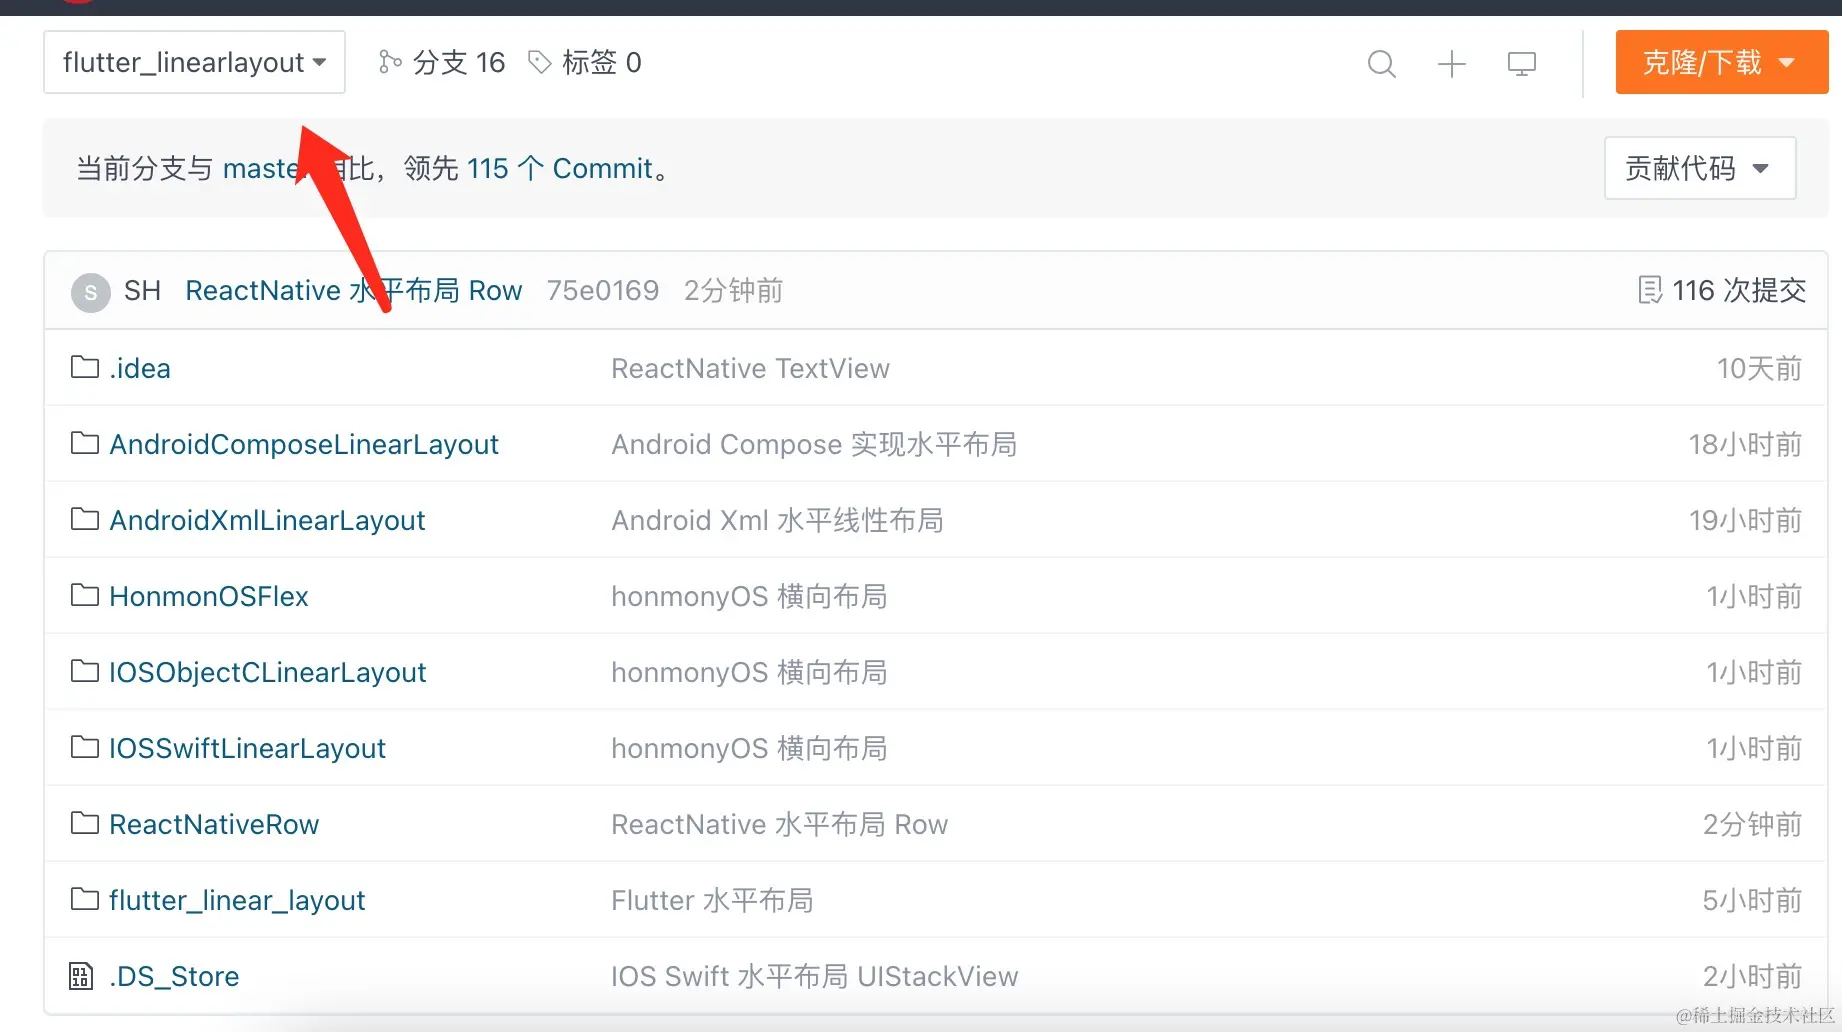Open the 标签 0 tags list
This screenshot has width=1842, height=1032.
pyautogui.click(x=602, y=62)
